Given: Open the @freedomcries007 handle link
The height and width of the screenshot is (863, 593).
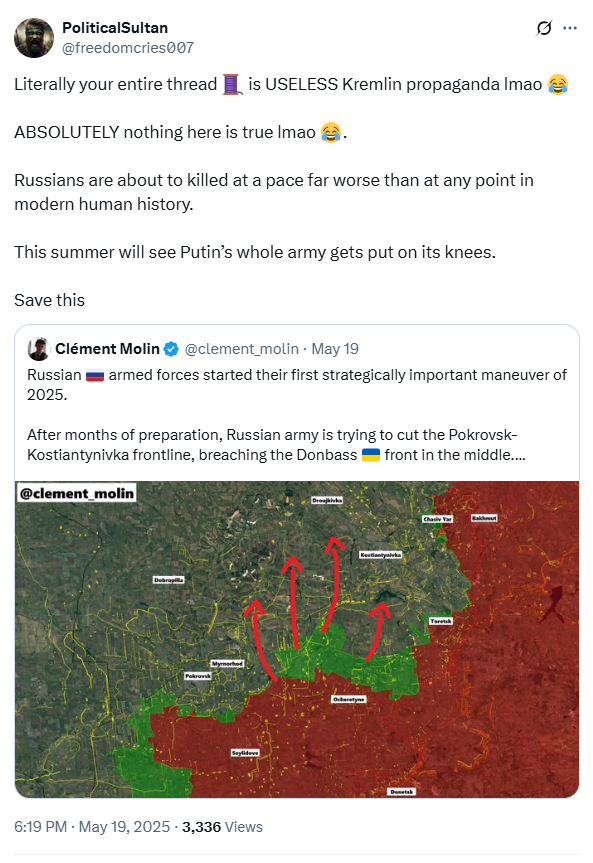Looking at the screenshot, I should pyautogui.click(x=128, y=48).
